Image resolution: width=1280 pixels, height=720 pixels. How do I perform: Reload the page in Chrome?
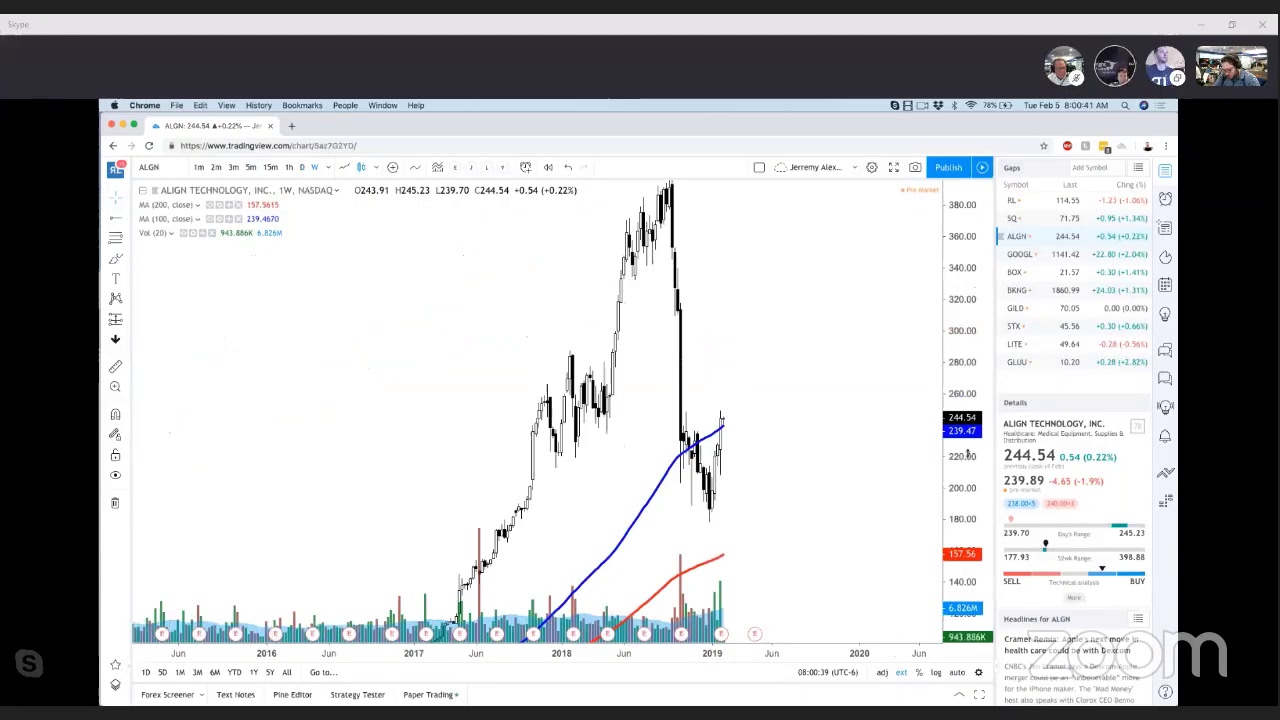(149, 146)
